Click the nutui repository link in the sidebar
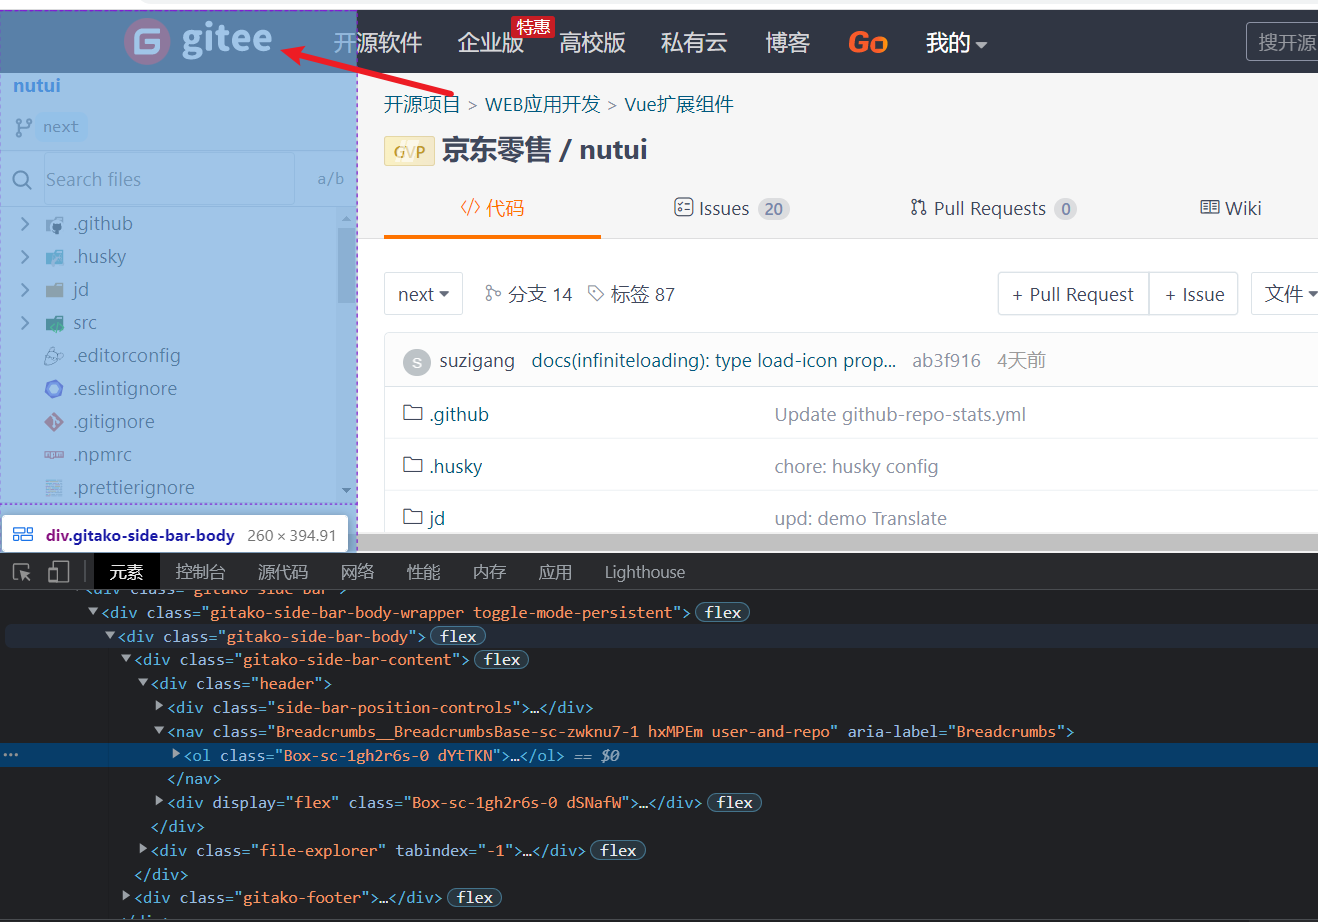 click(37, 86)
